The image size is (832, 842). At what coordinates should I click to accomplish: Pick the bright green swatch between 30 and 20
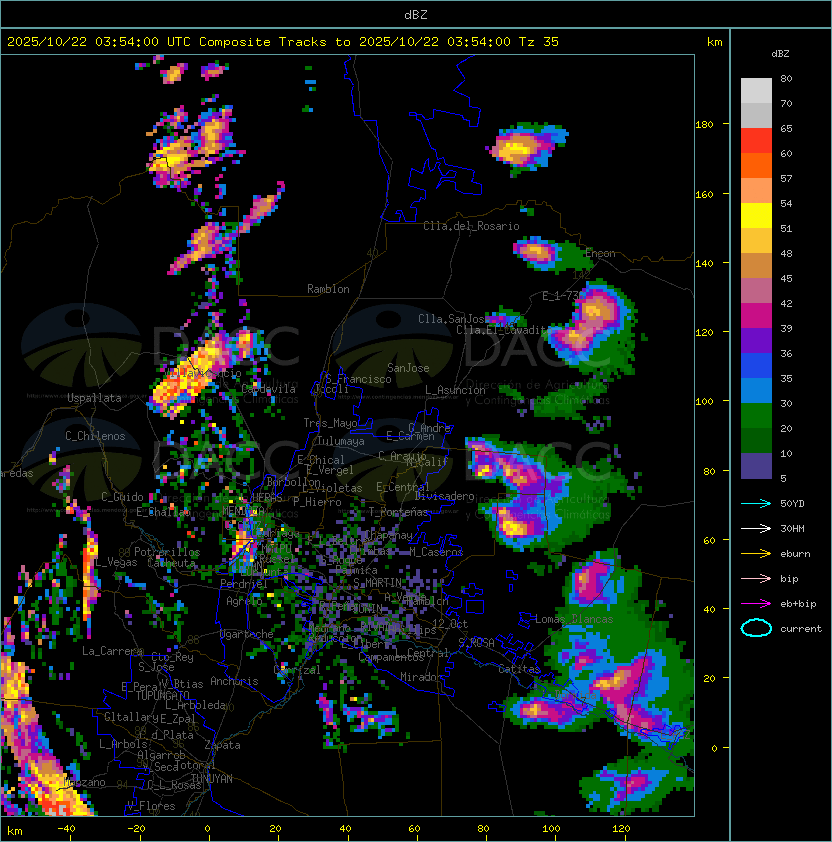756,416
